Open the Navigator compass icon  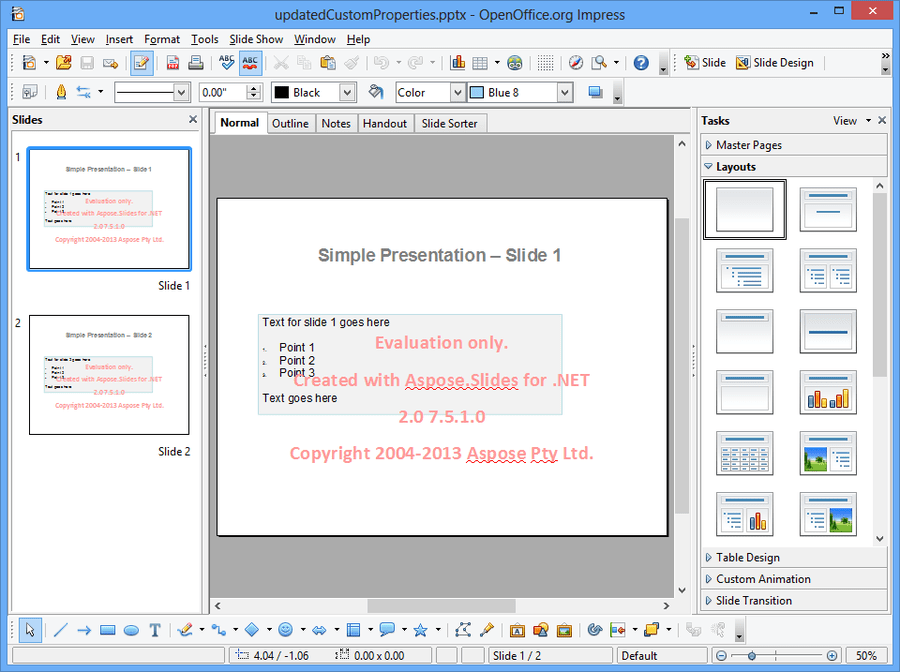pyautogui.click(x=576, y=63)
